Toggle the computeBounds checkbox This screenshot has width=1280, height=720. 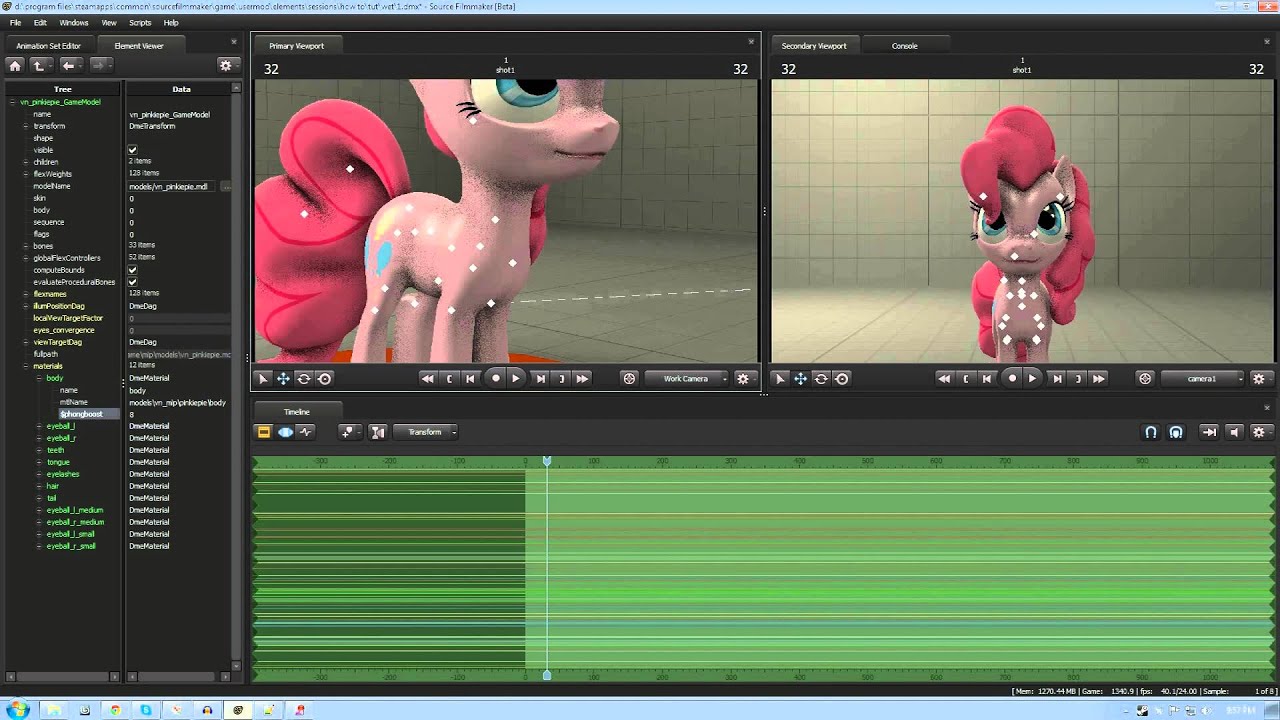click(132, 270)
